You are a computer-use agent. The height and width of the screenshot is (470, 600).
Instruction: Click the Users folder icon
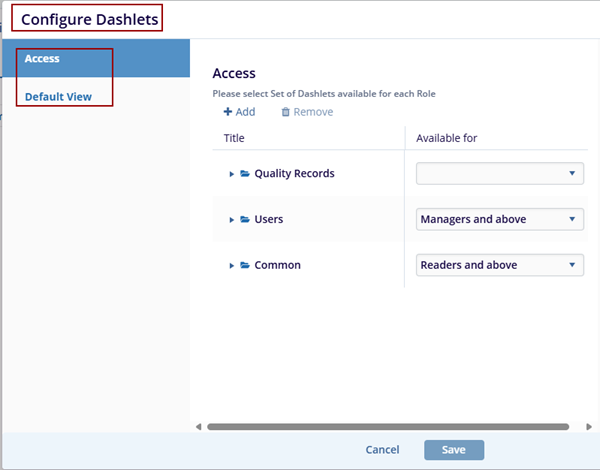click(245, 220)
